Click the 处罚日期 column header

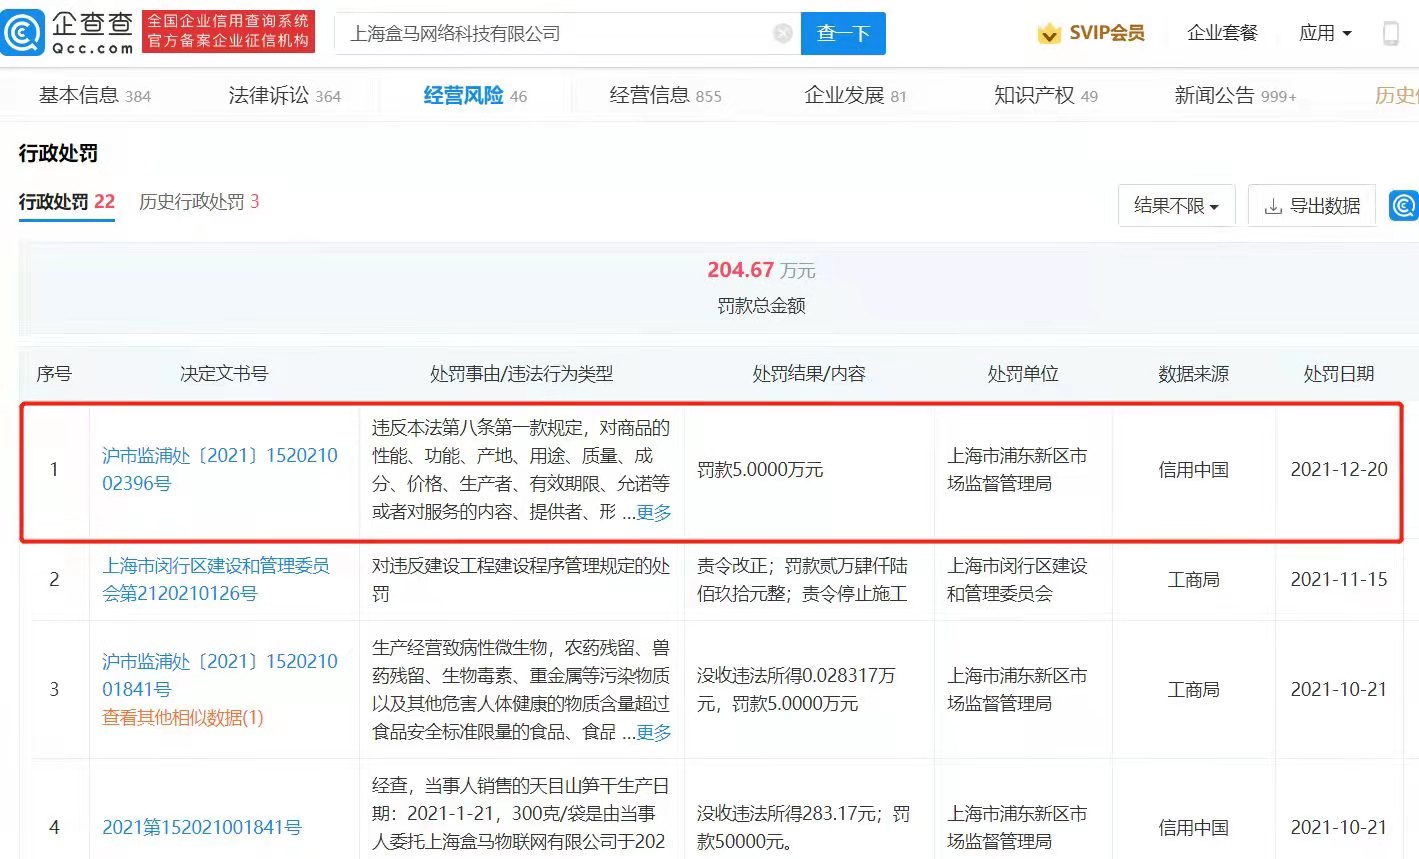tap(1338, 374)
